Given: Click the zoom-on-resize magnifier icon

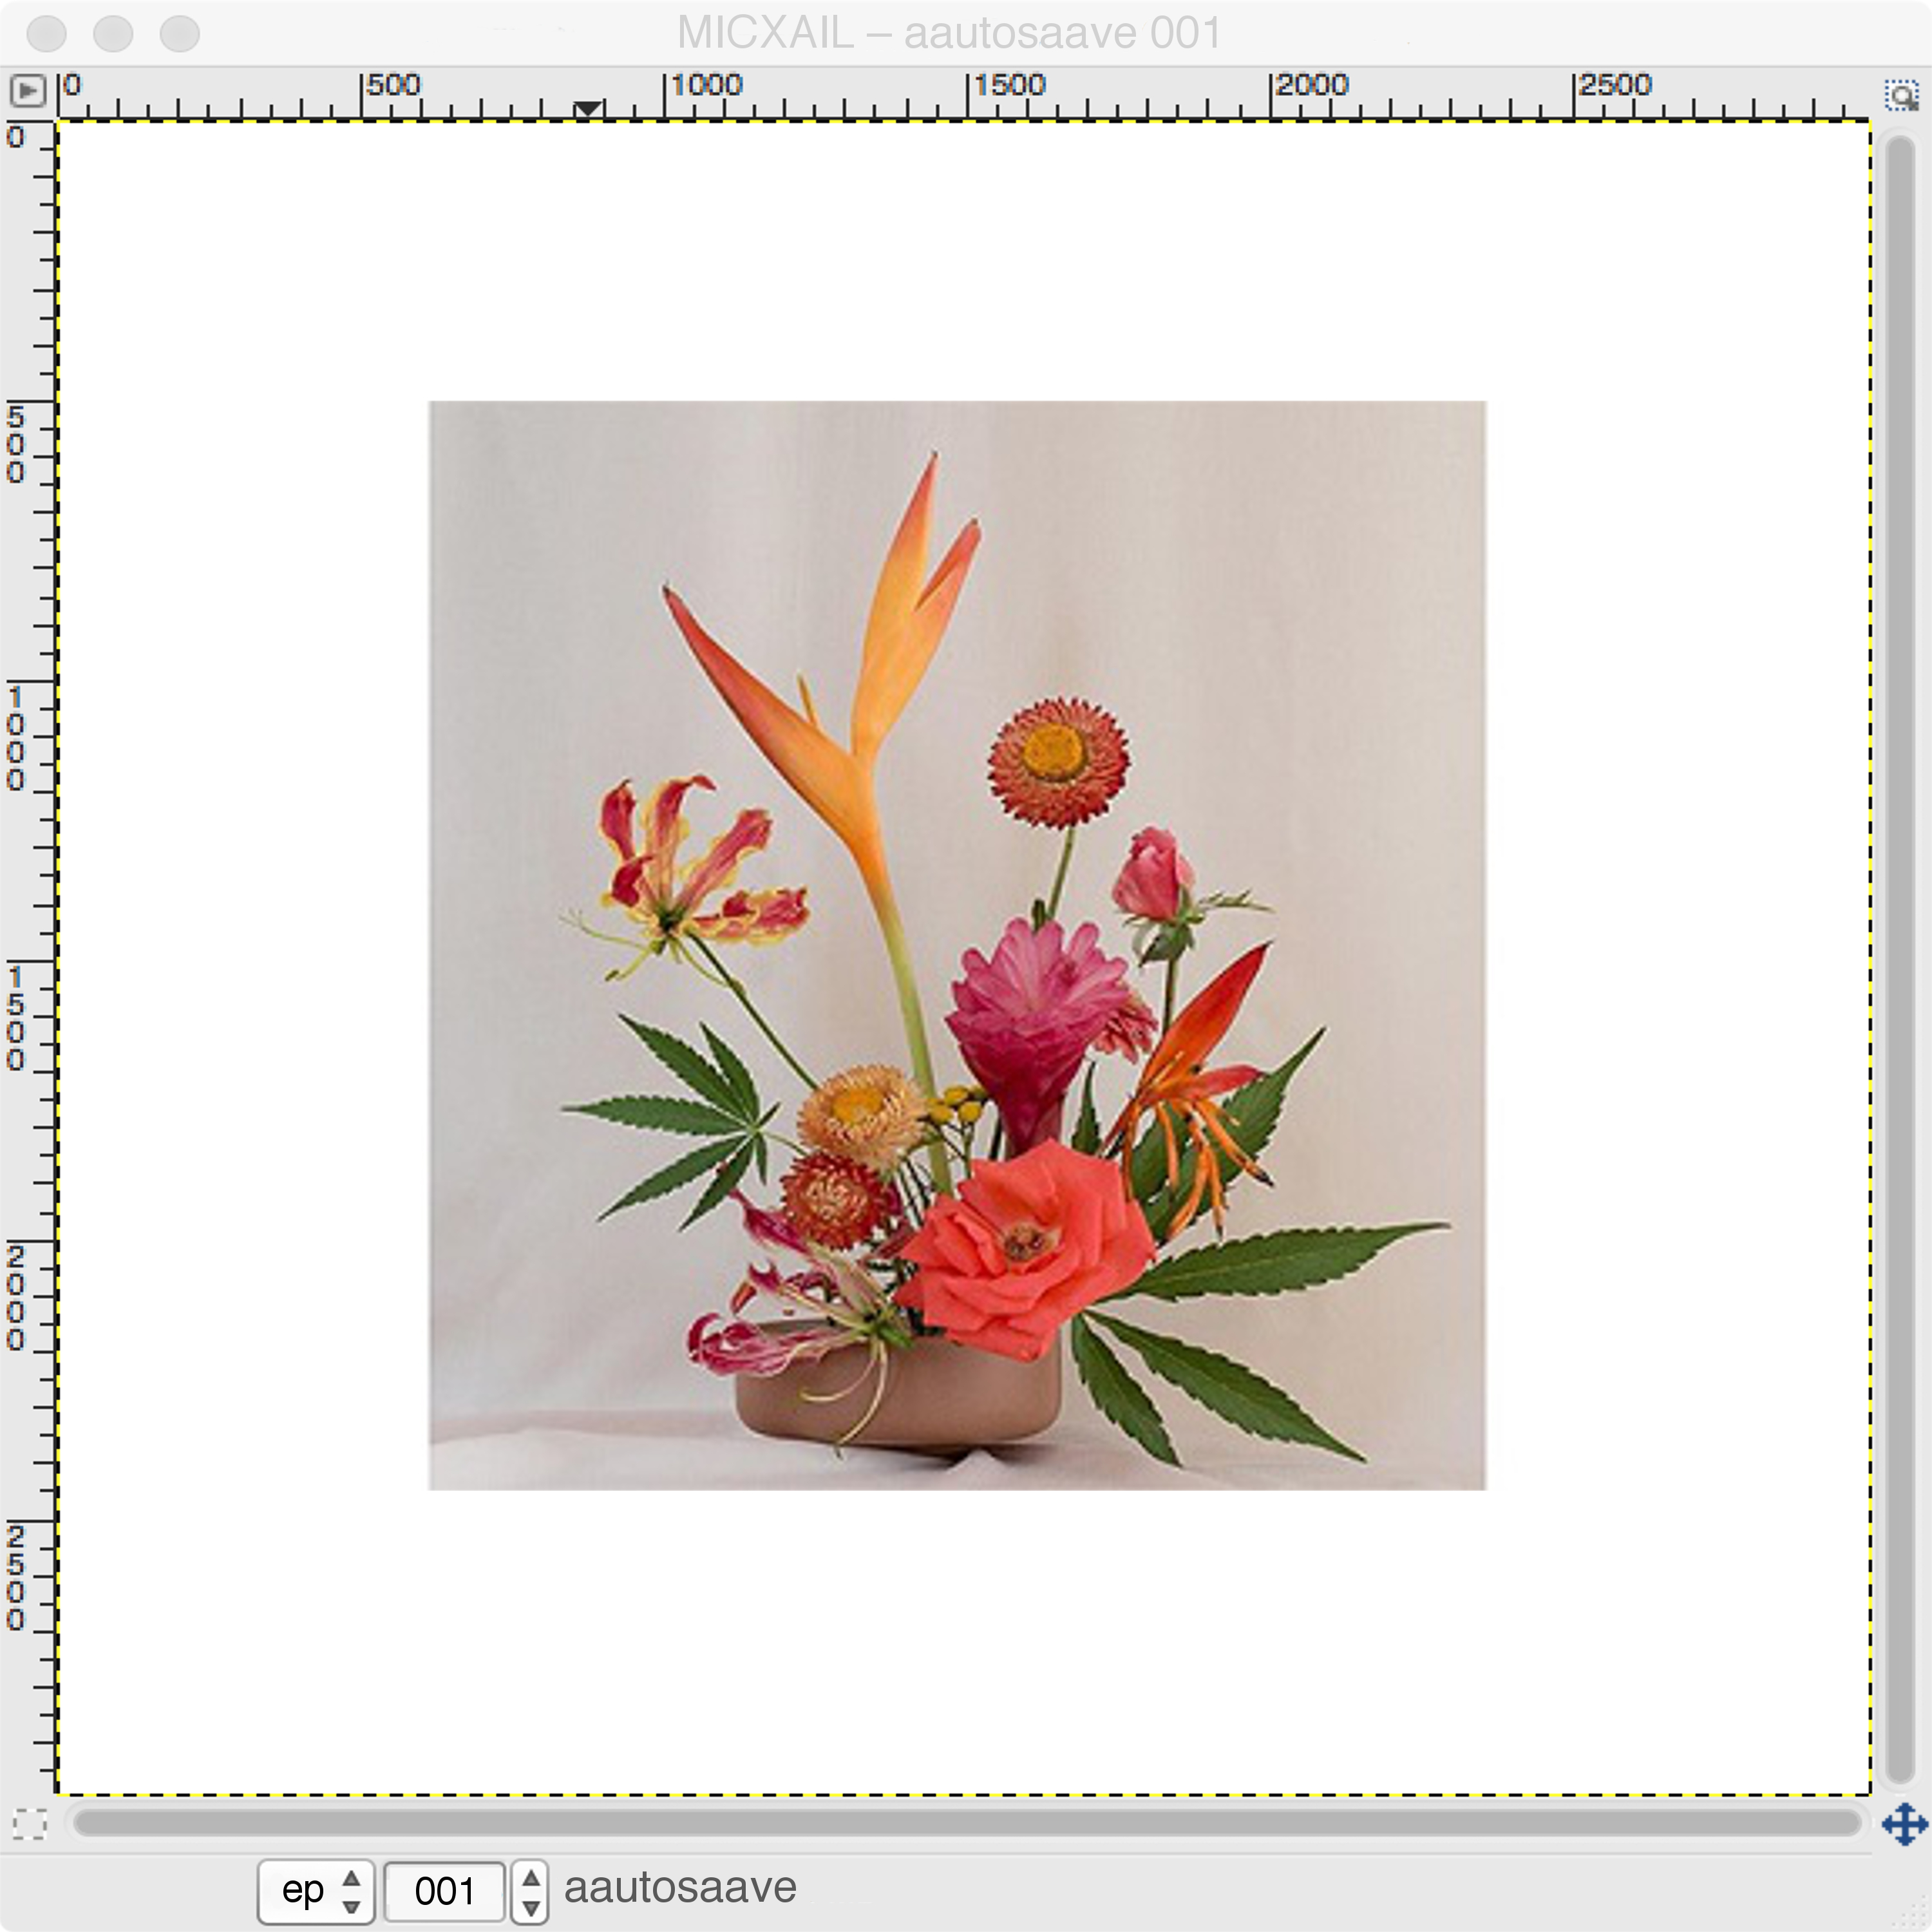Looking at the screenshot, I should (1901, 96).
